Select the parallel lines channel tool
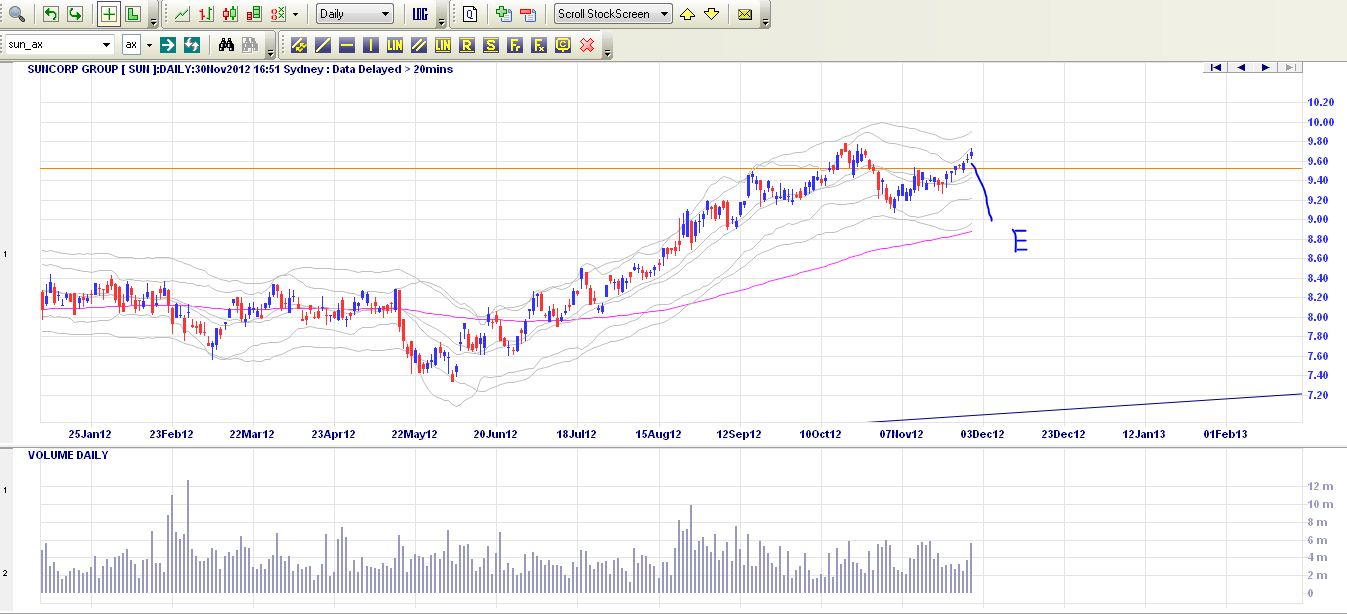The image size is (1347, 614). tap(419, 45)
